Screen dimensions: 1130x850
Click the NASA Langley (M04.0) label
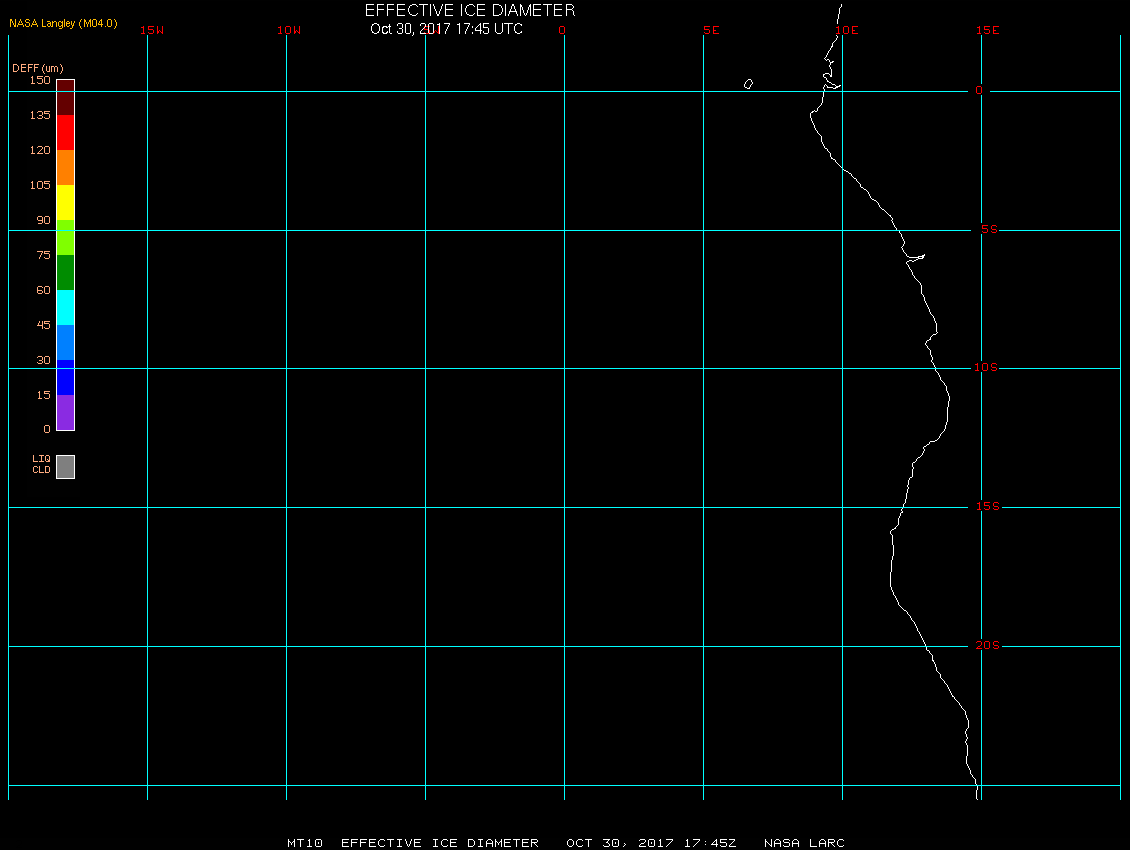pyautogui.click(x=63, y=23)
